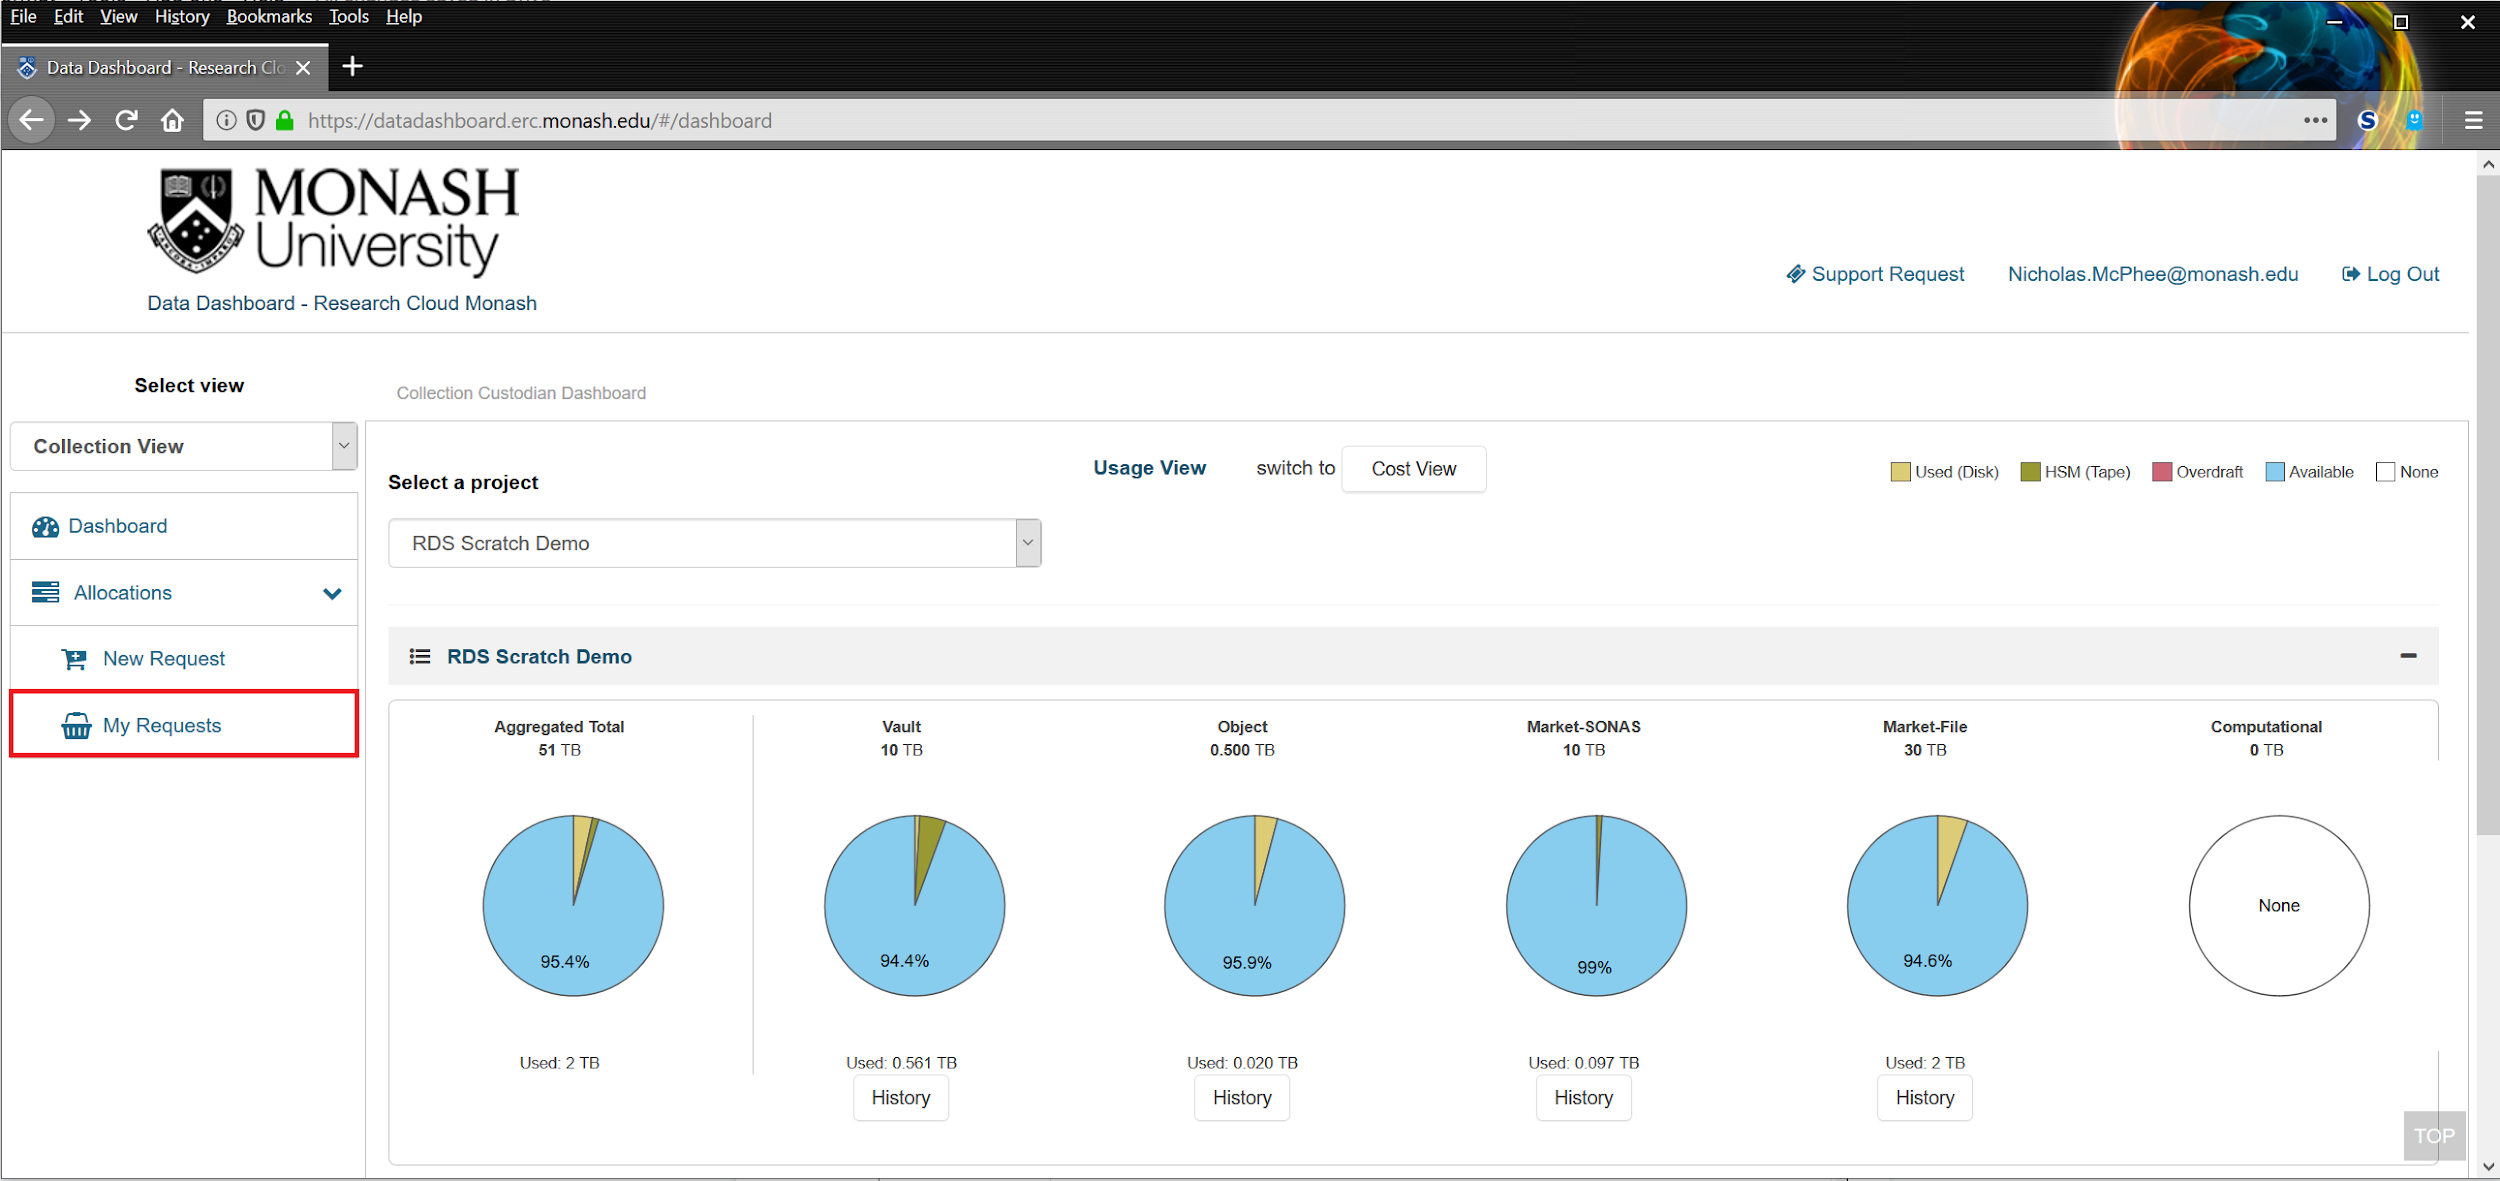Open the Firefox hamburger menu
The image size is (2500, 1181).
point(2473,121)
